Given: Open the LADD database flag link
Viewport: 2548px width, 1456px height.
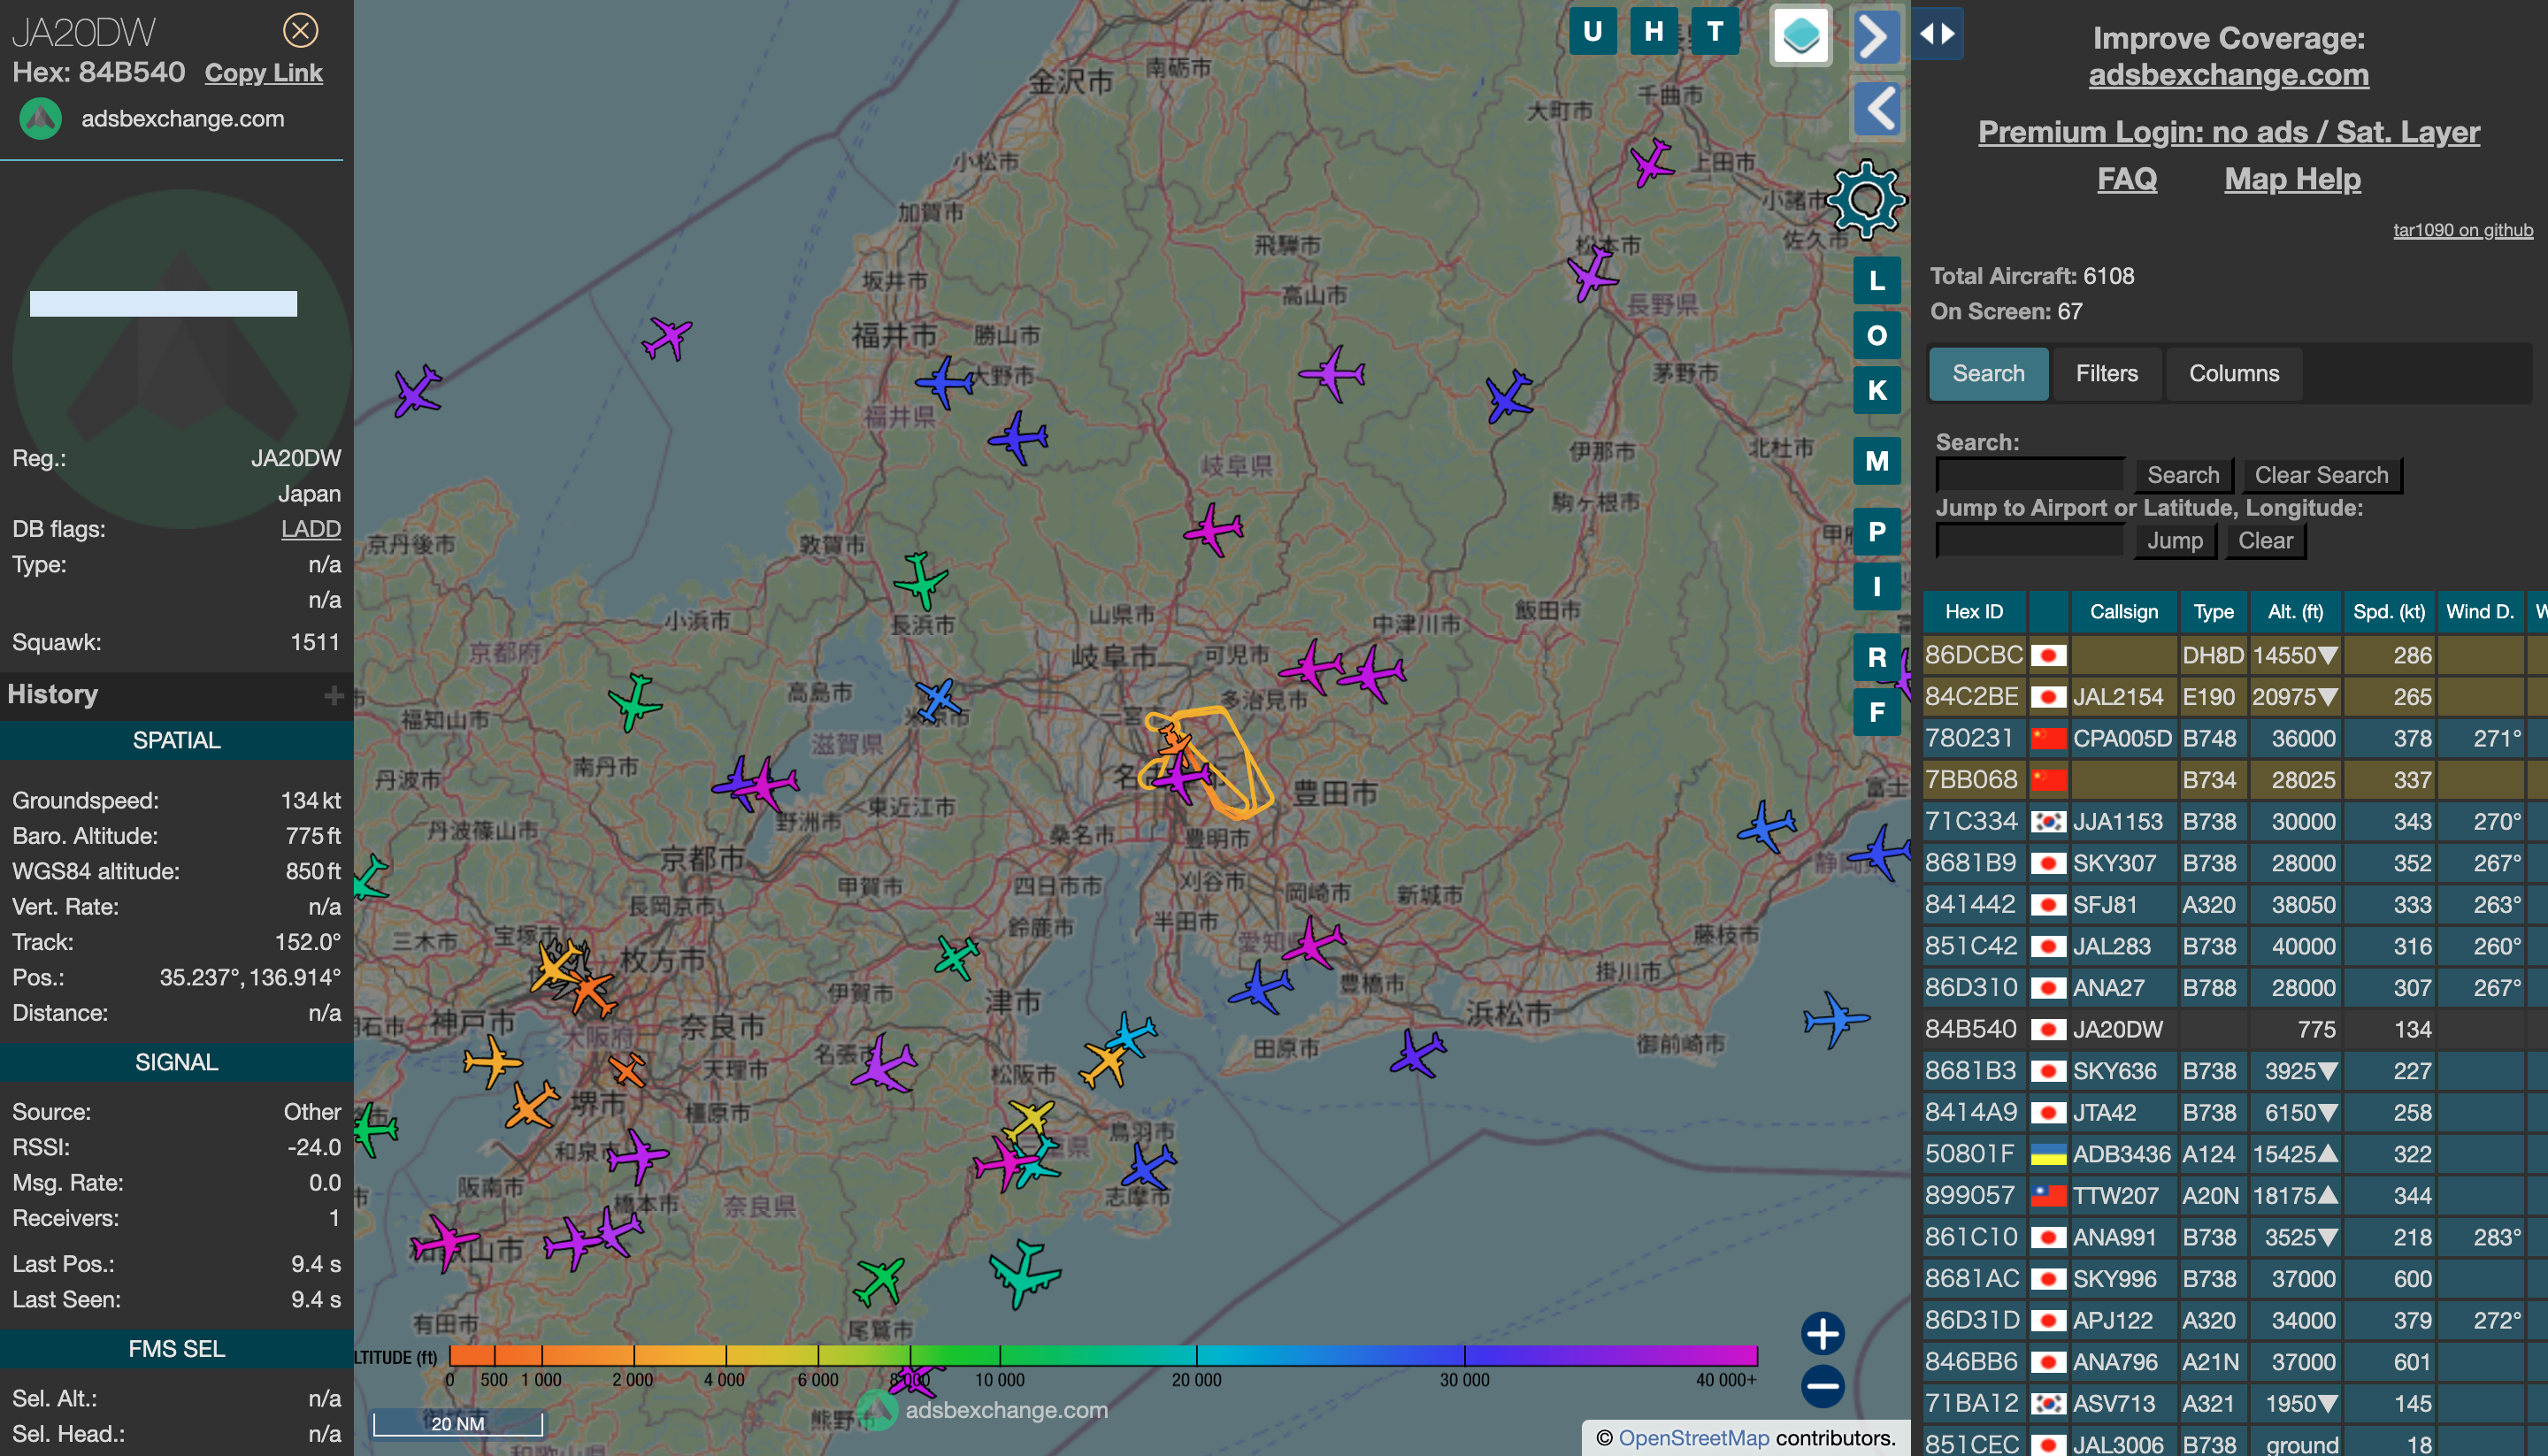Looking at the screenshot, I should [x=311, y=529].
